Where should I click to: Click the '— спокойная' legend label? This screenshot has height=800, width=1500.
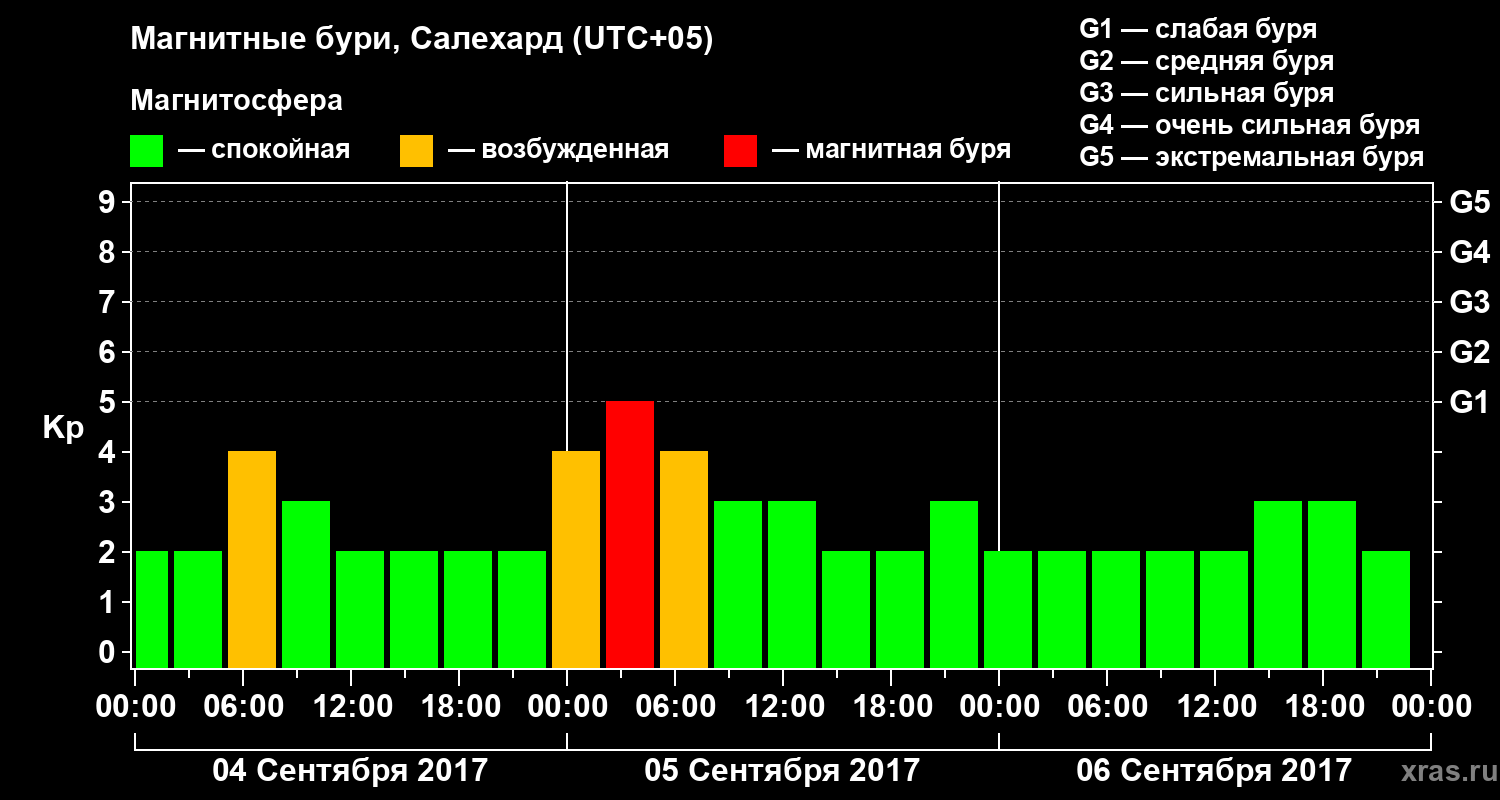coord(264,150)
